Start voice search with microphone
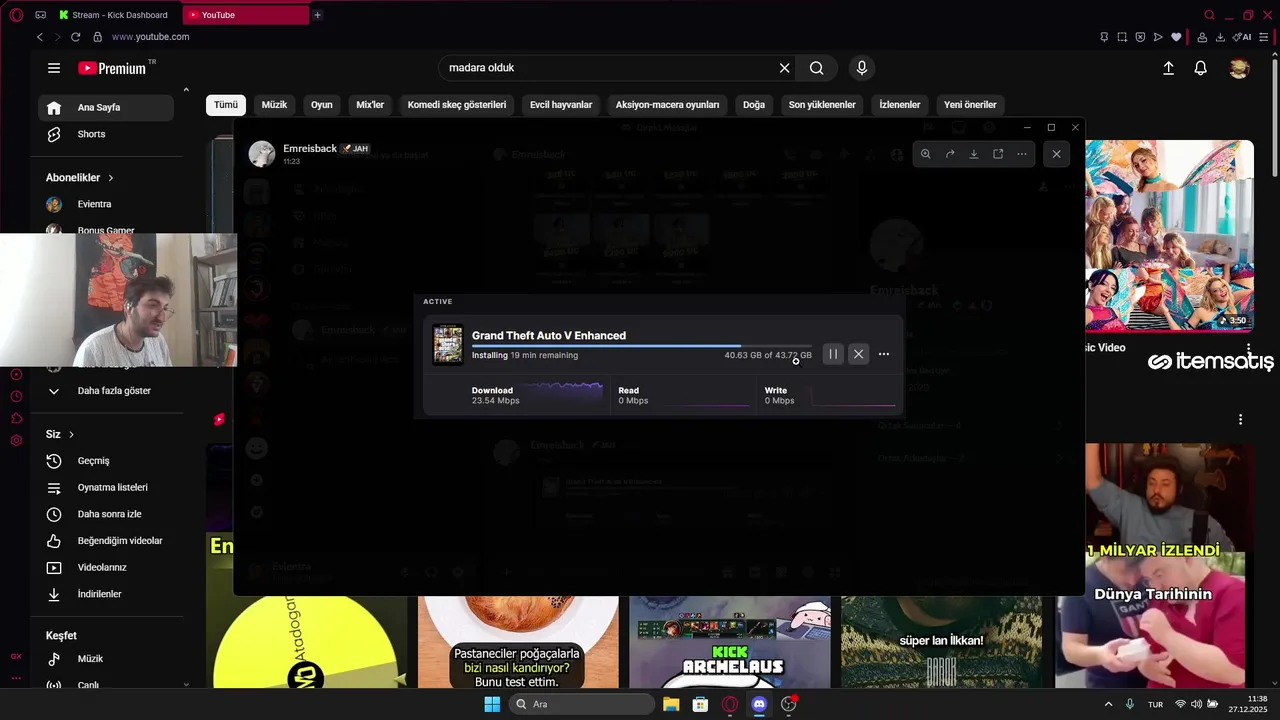 (862, 68)
